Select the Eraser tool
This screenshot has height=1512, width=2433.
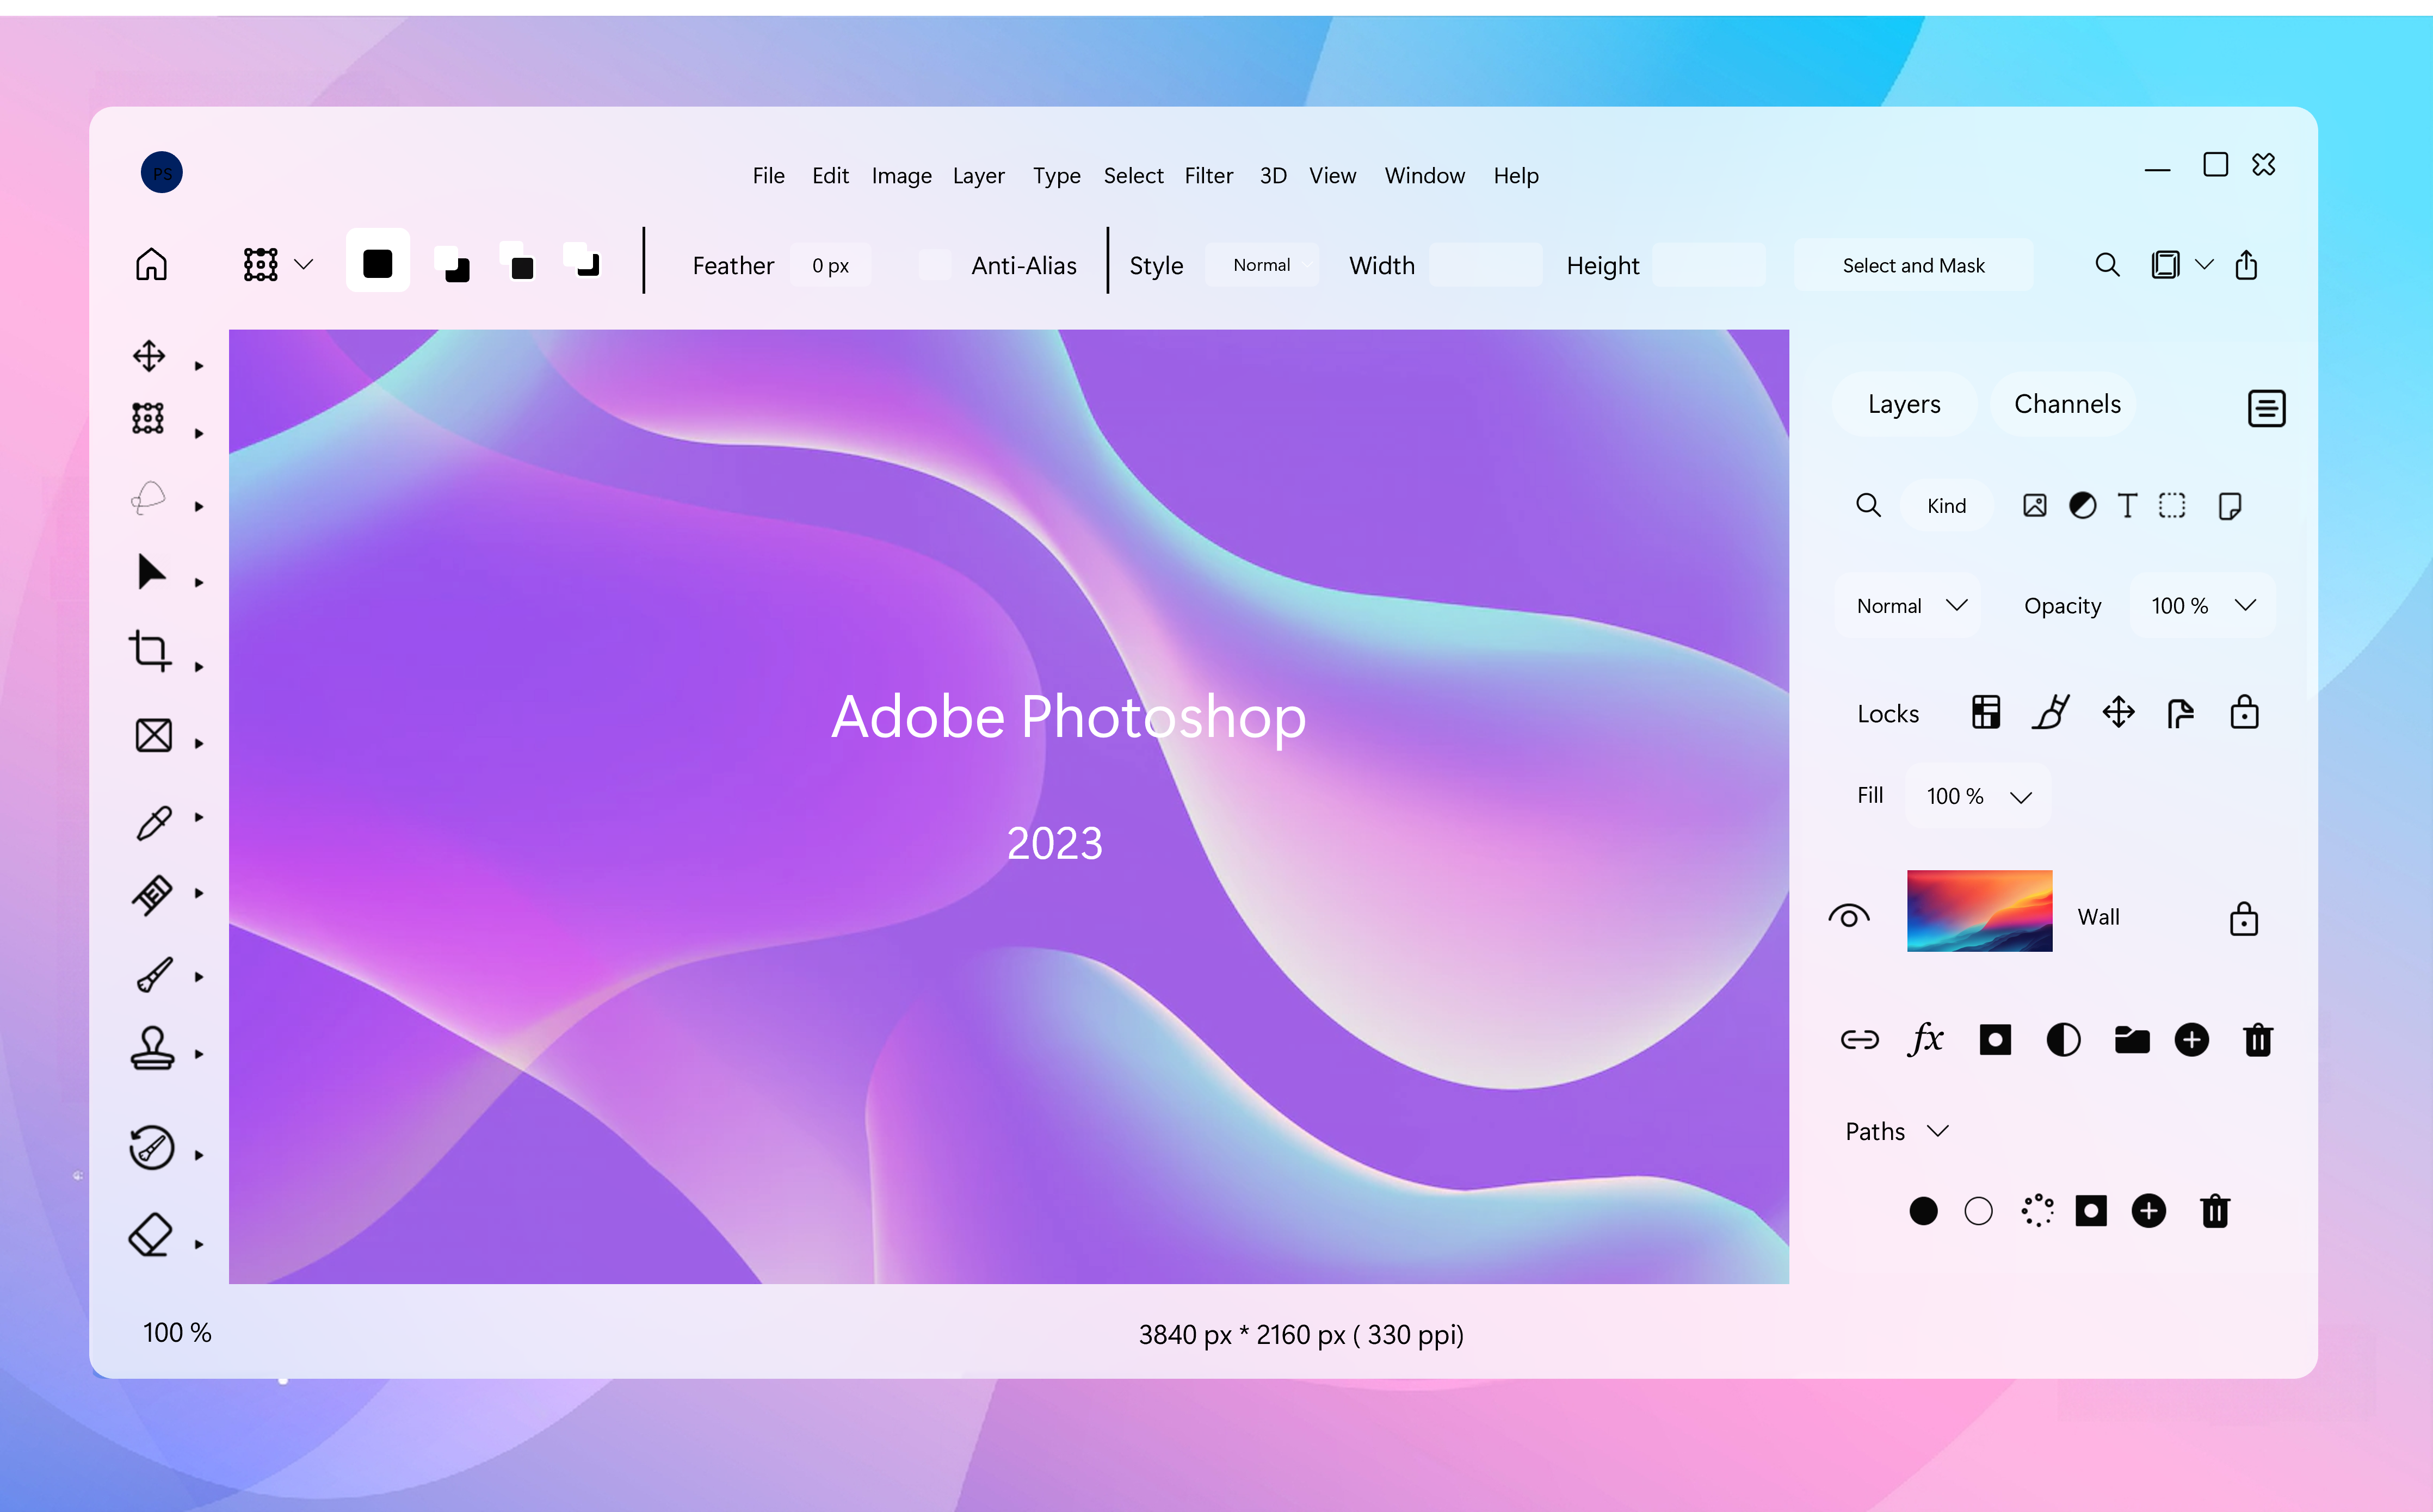151,1235
